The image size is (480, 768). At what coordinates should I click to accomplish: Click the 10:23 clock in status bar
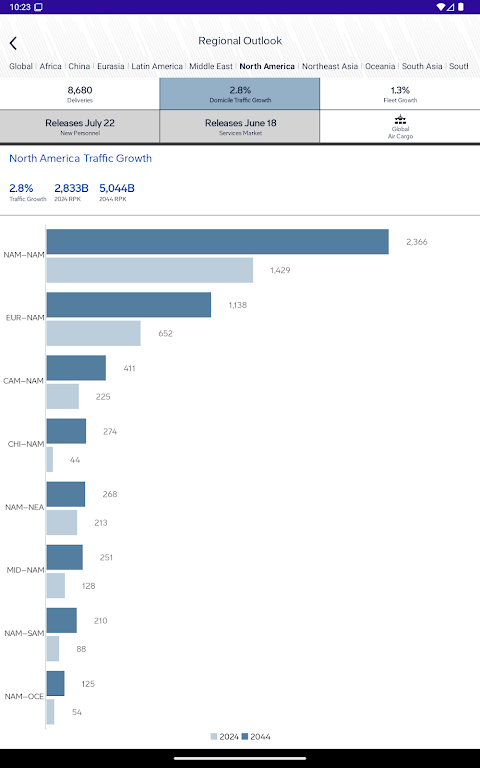pyautogui.click(x=20, y=7)
